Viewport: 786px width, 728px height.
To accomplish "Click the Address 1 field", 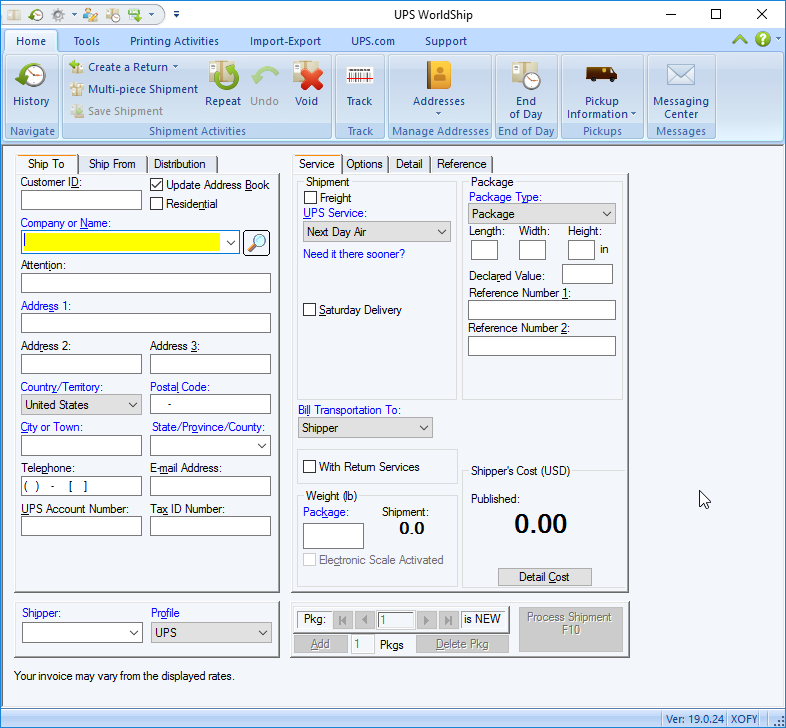I will [146, 323].
